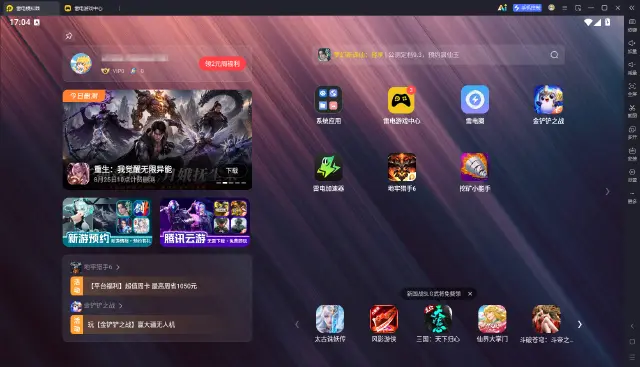Open recommended game 斗破苍穹
Screen dimensions: 640x367
(x=546, y=319)
